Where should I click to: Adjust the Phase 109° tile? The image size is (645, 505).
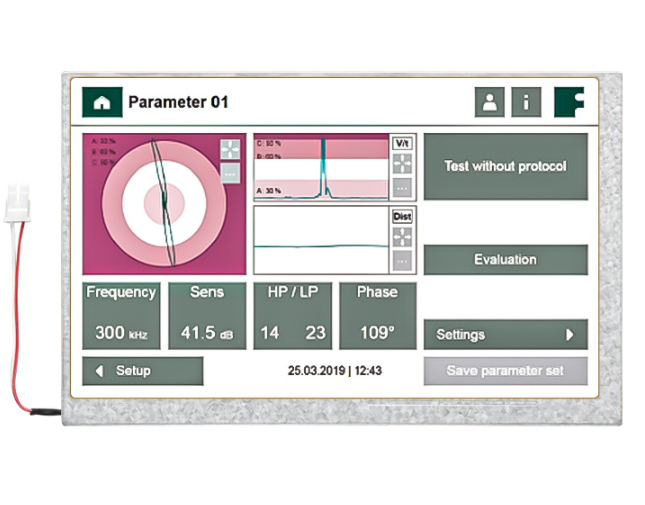pos(378,316)
